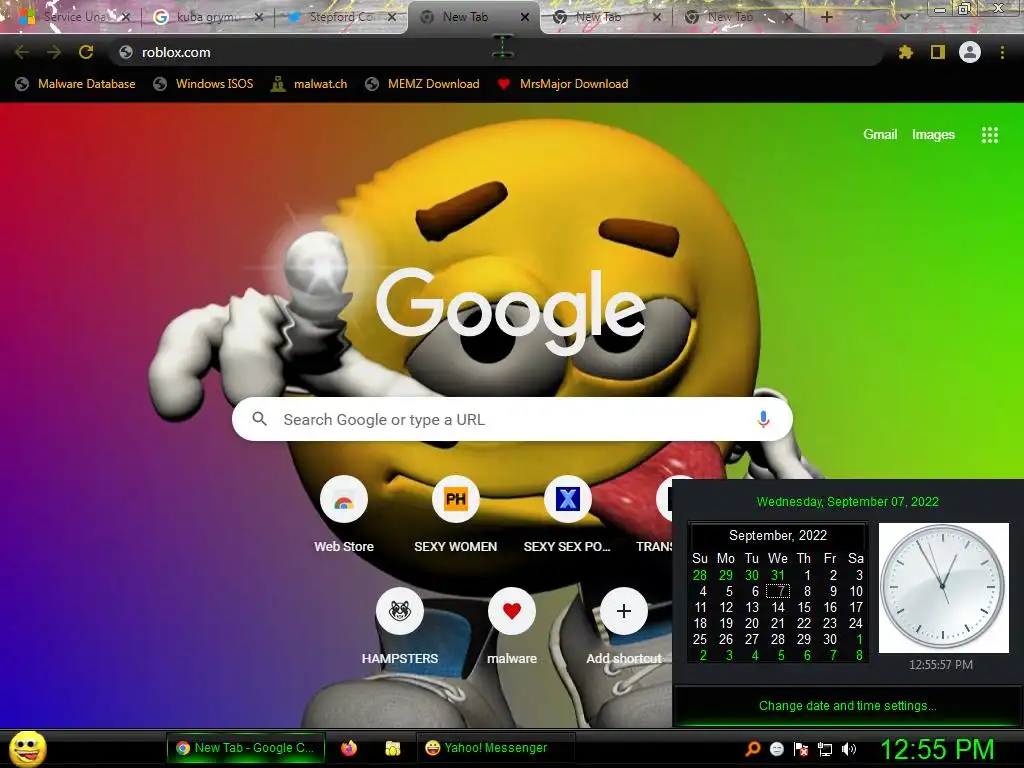This screenshot has width=1024, height=768.
Task: Switch to the Stepford Co Twitter tab
Action: (x=340, y=17)
